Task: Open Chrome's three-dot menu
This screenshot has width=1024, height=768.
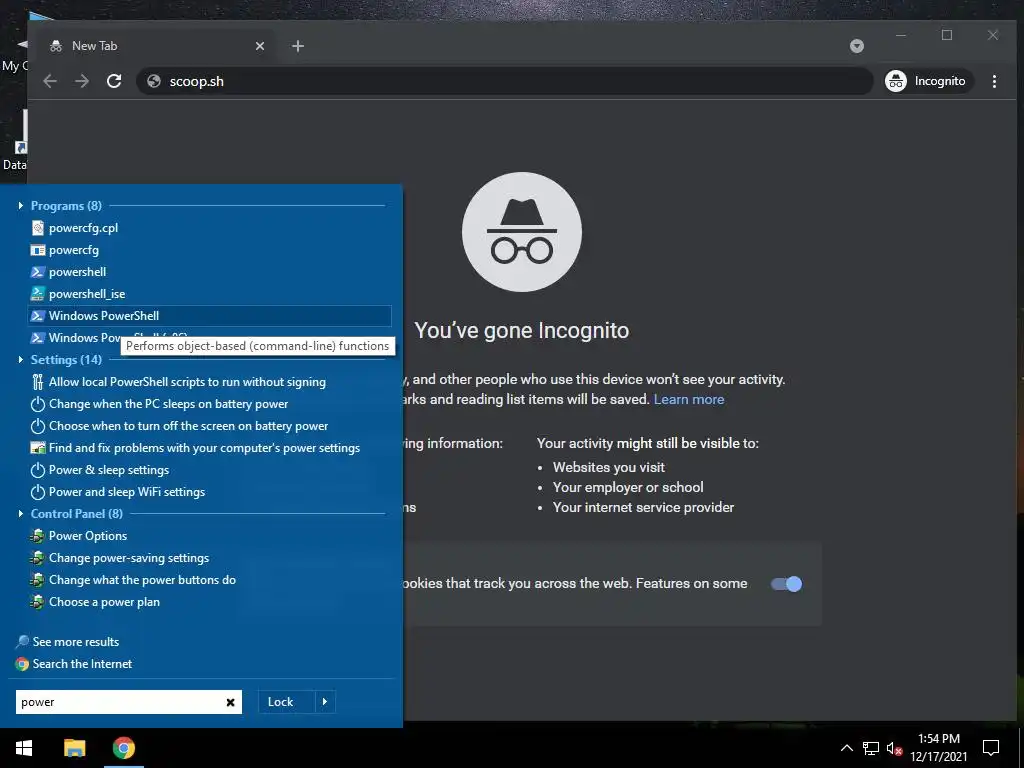Action: [994, 81]
